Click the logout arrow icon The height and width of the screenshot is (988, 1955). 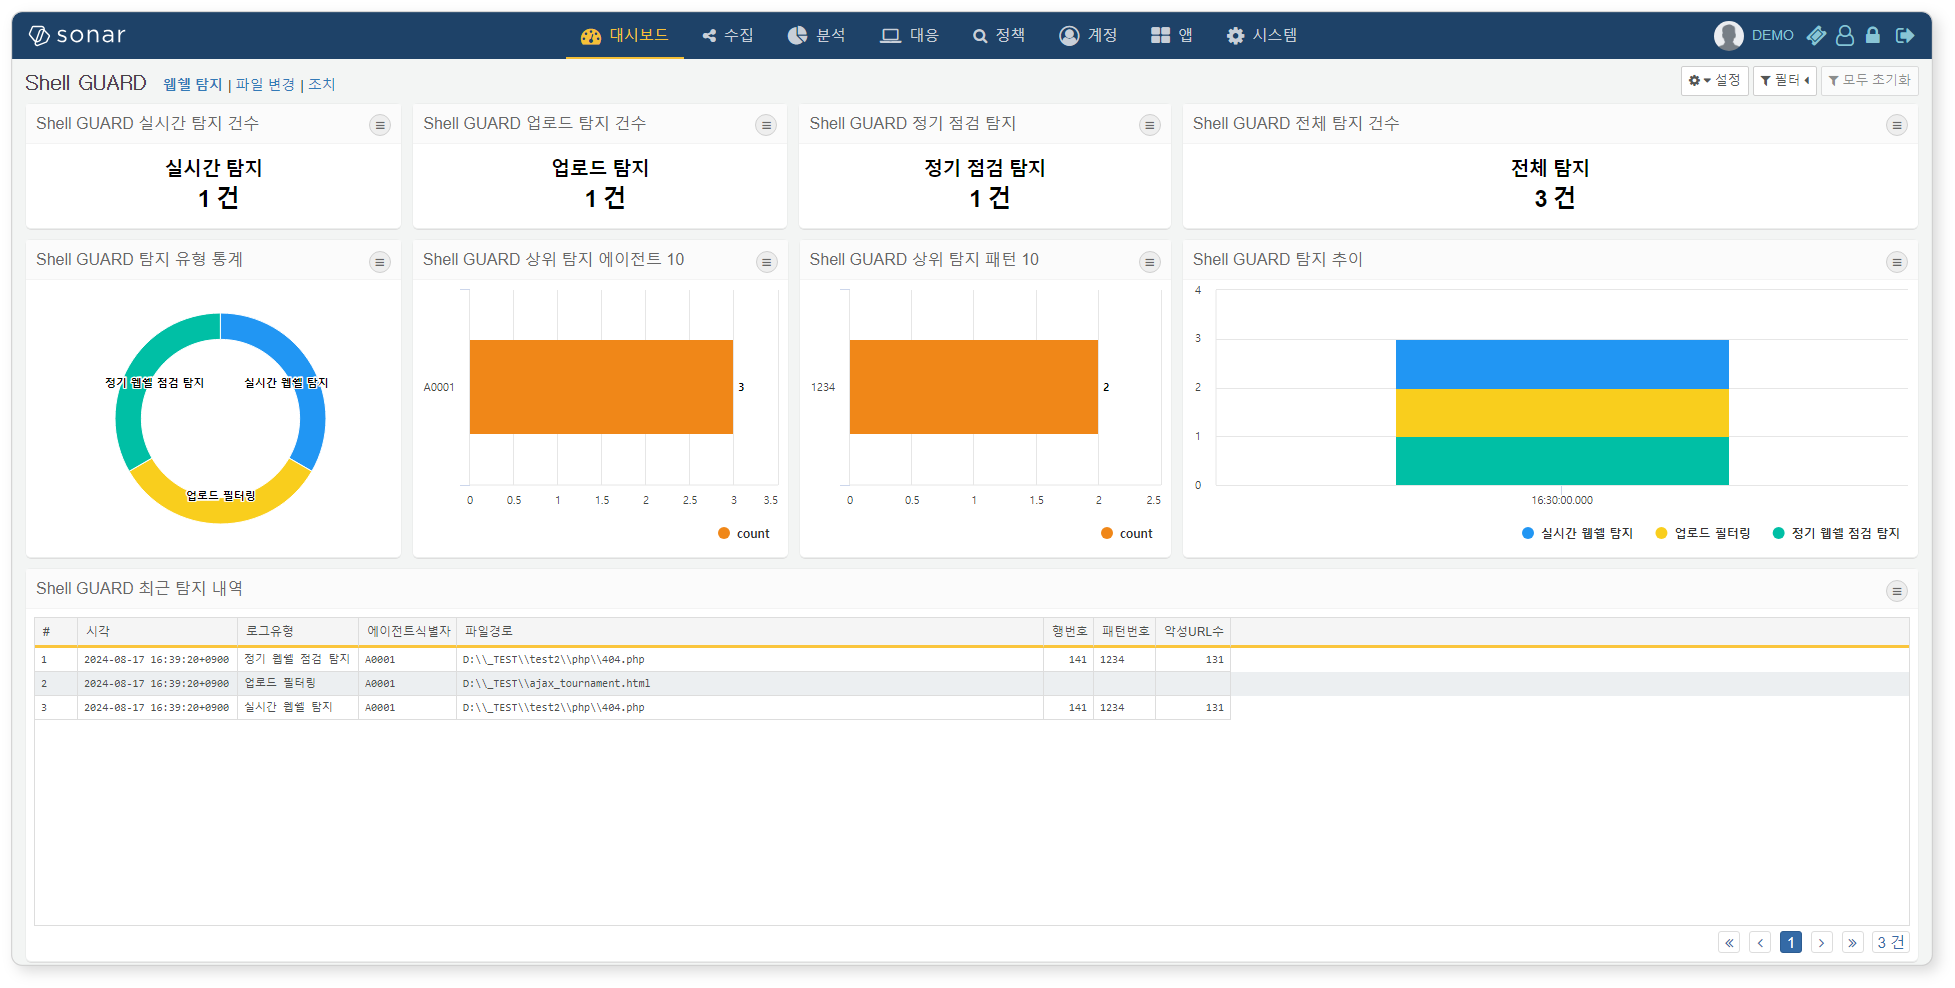pos(1905,35)
